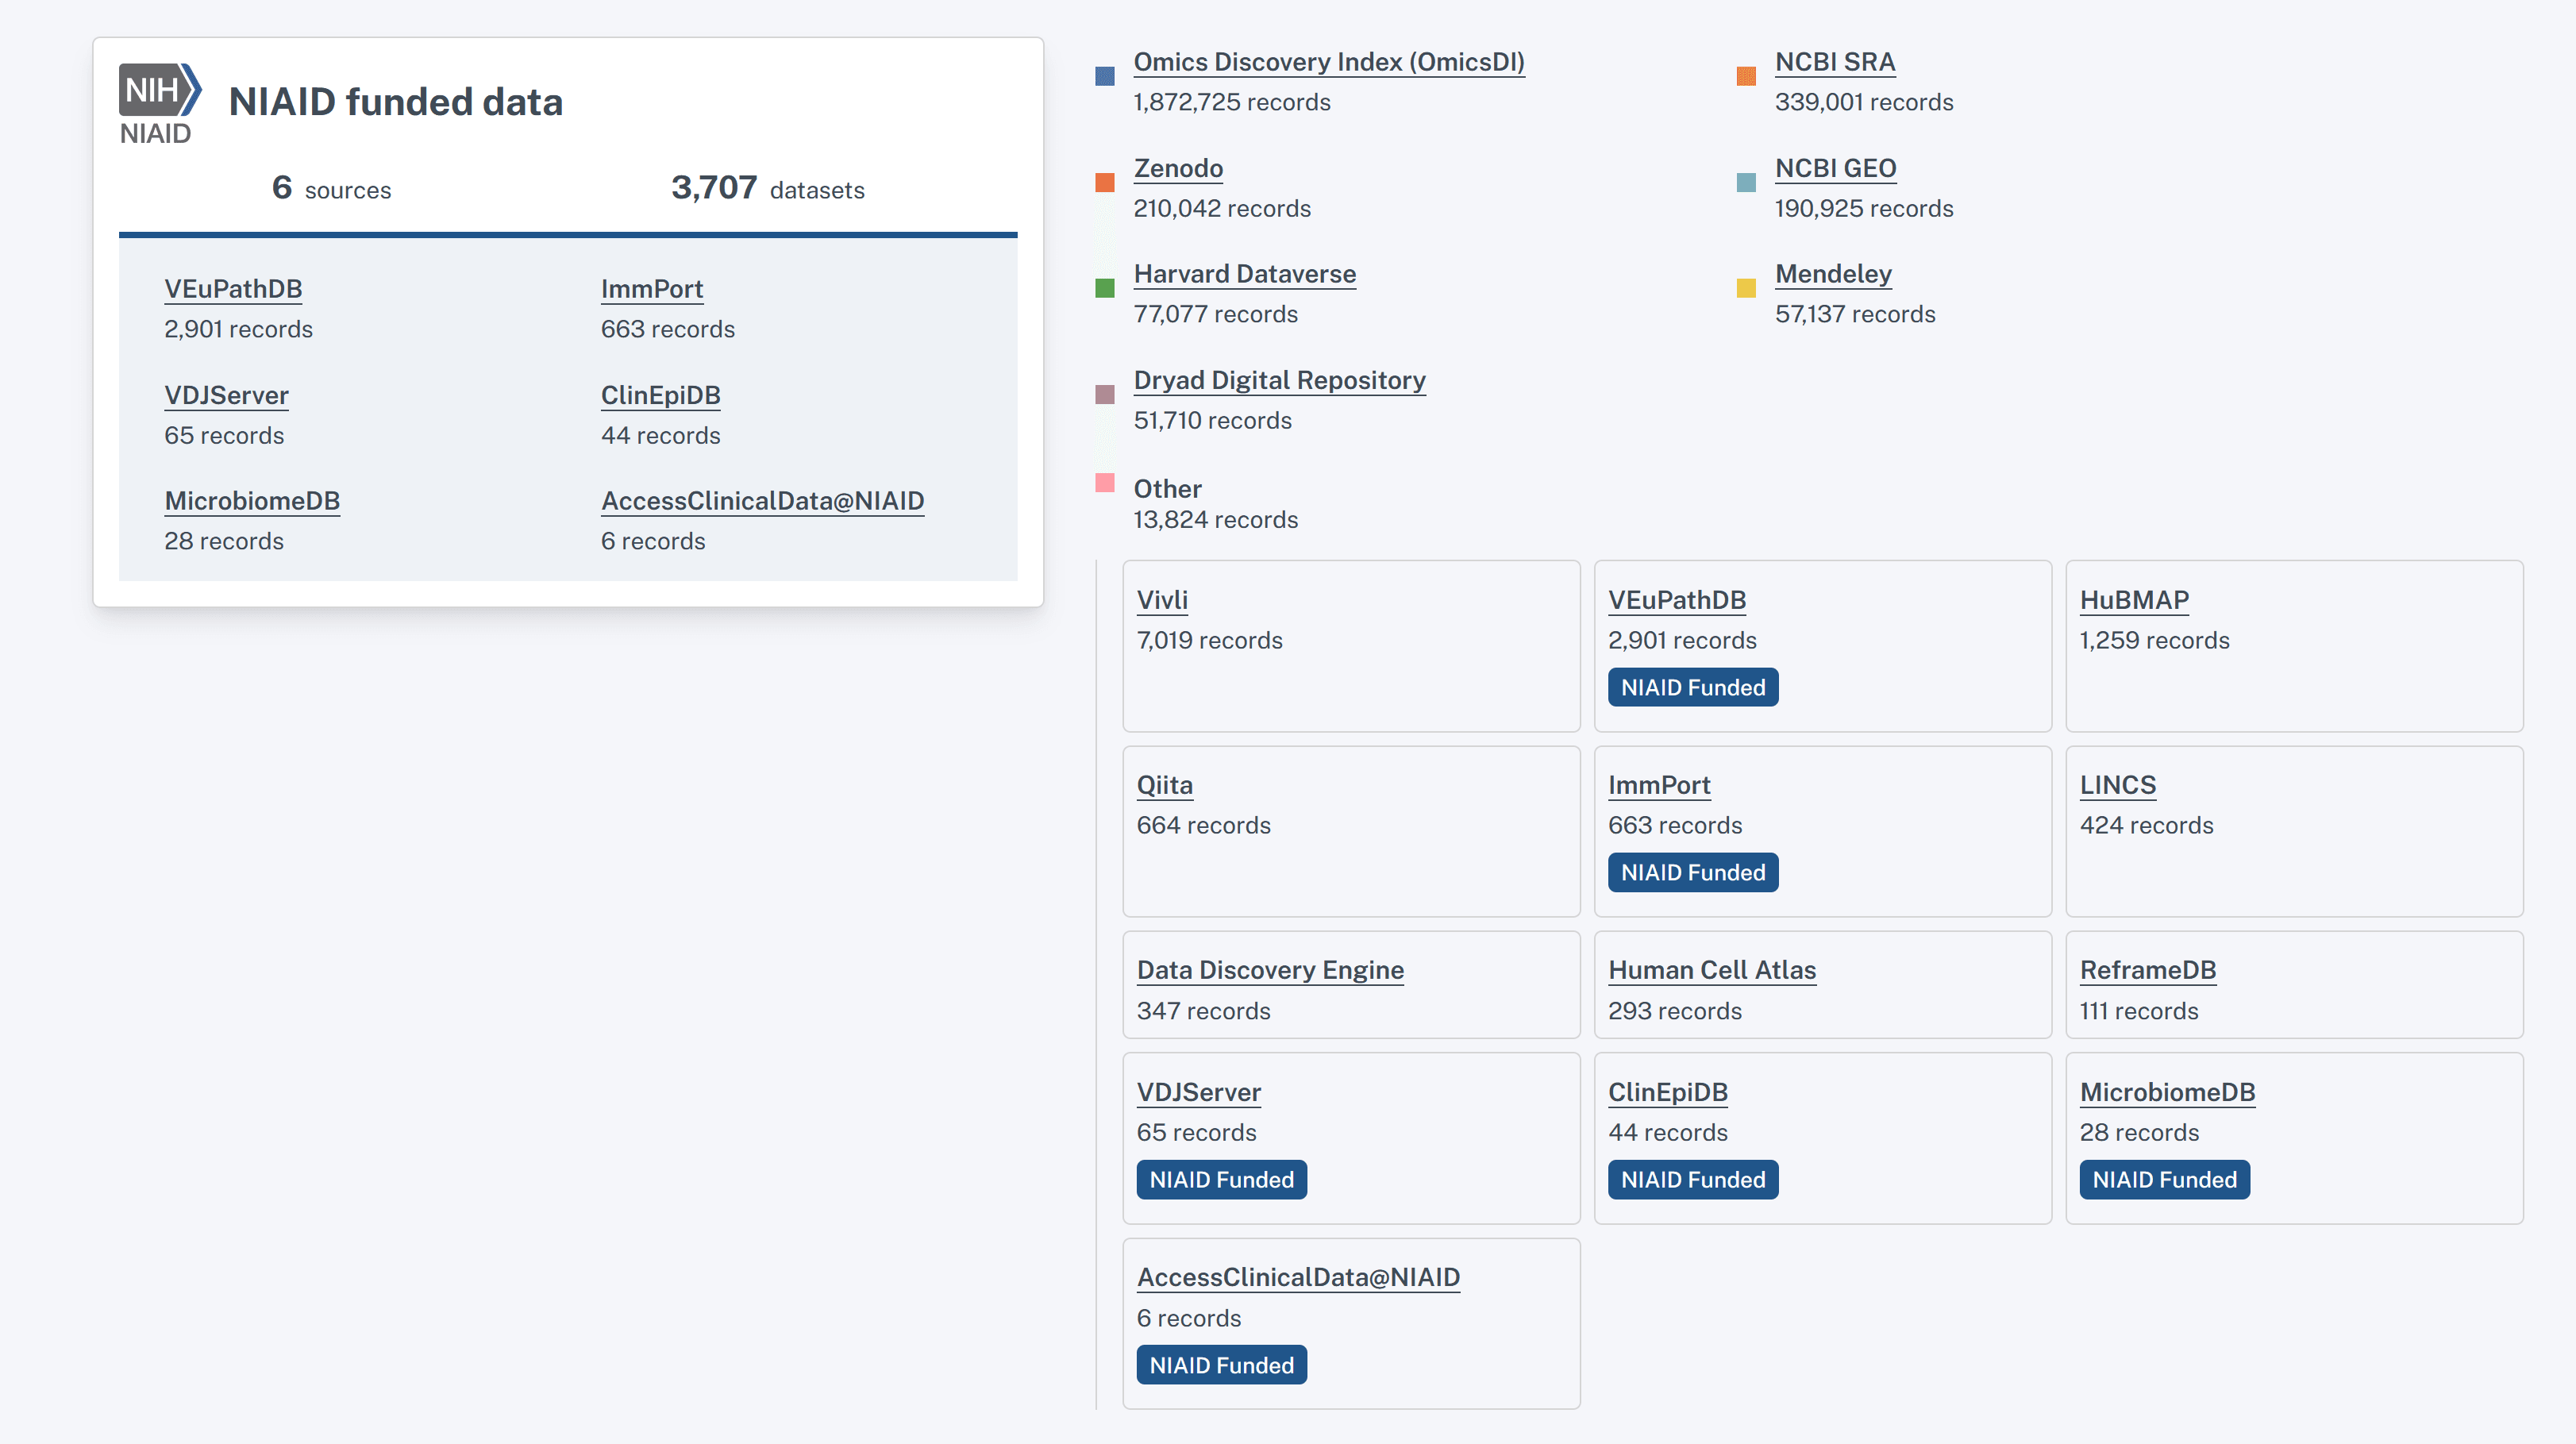Image resolution: width=2576 pixels, height=1444 pixels.
Task: Open the Dryad Digital Repository link
Action: click(x=1279, y=380)
